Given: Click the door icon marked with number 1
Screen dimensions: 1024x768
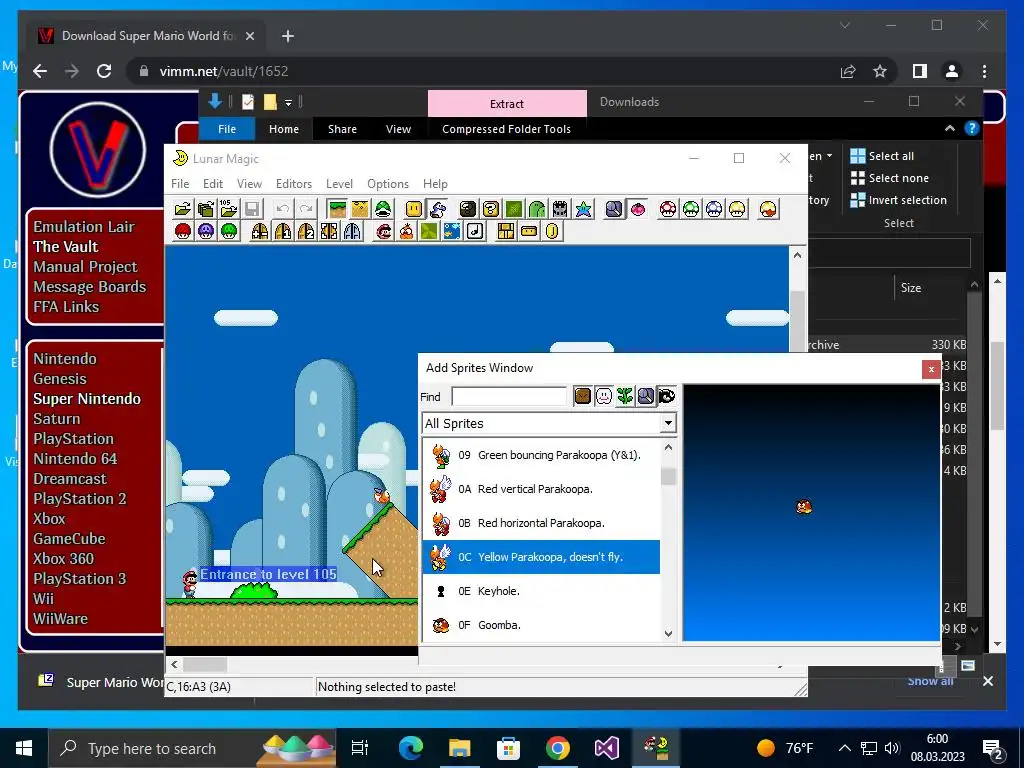Looking at the screenshot, I should coord(283,231).
